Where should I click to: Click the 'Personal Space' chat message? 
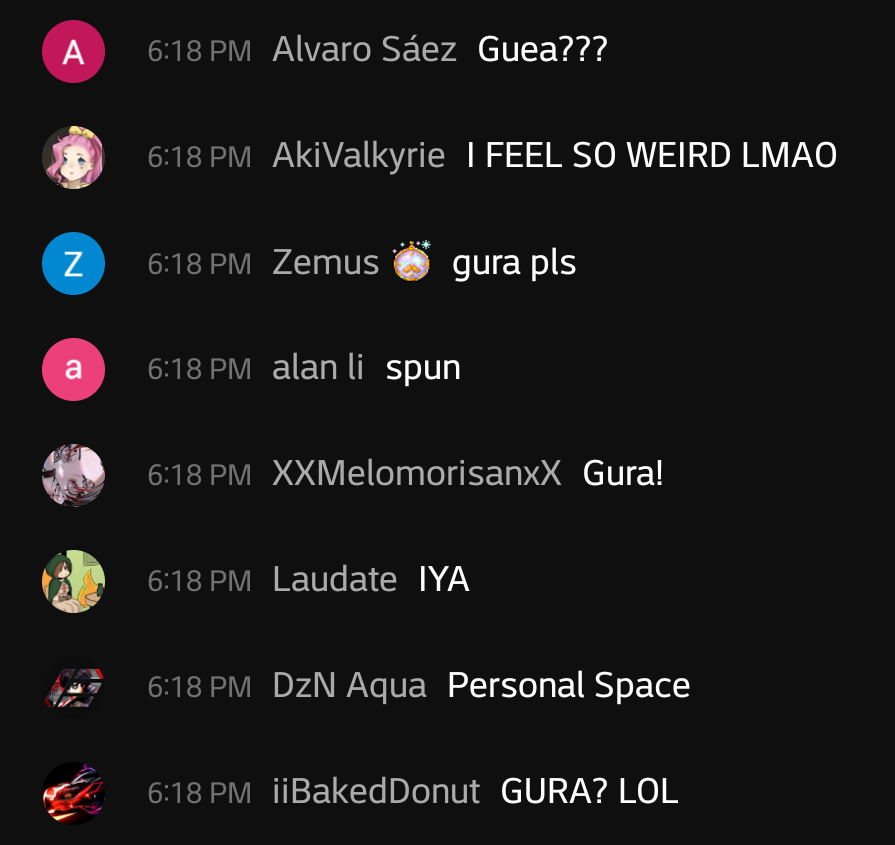tap(569, 686)
